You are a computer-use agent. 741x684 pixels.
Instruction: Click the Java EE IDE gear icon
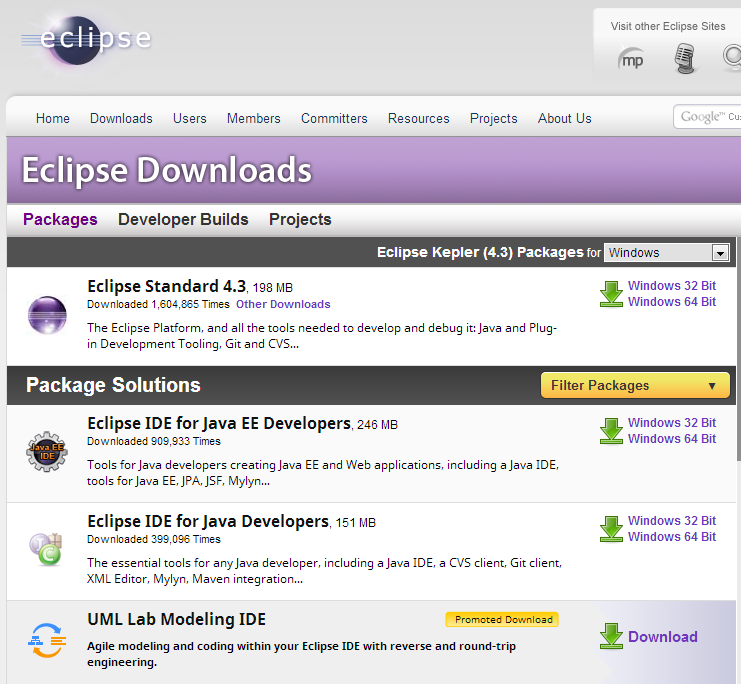pos(47,451)
